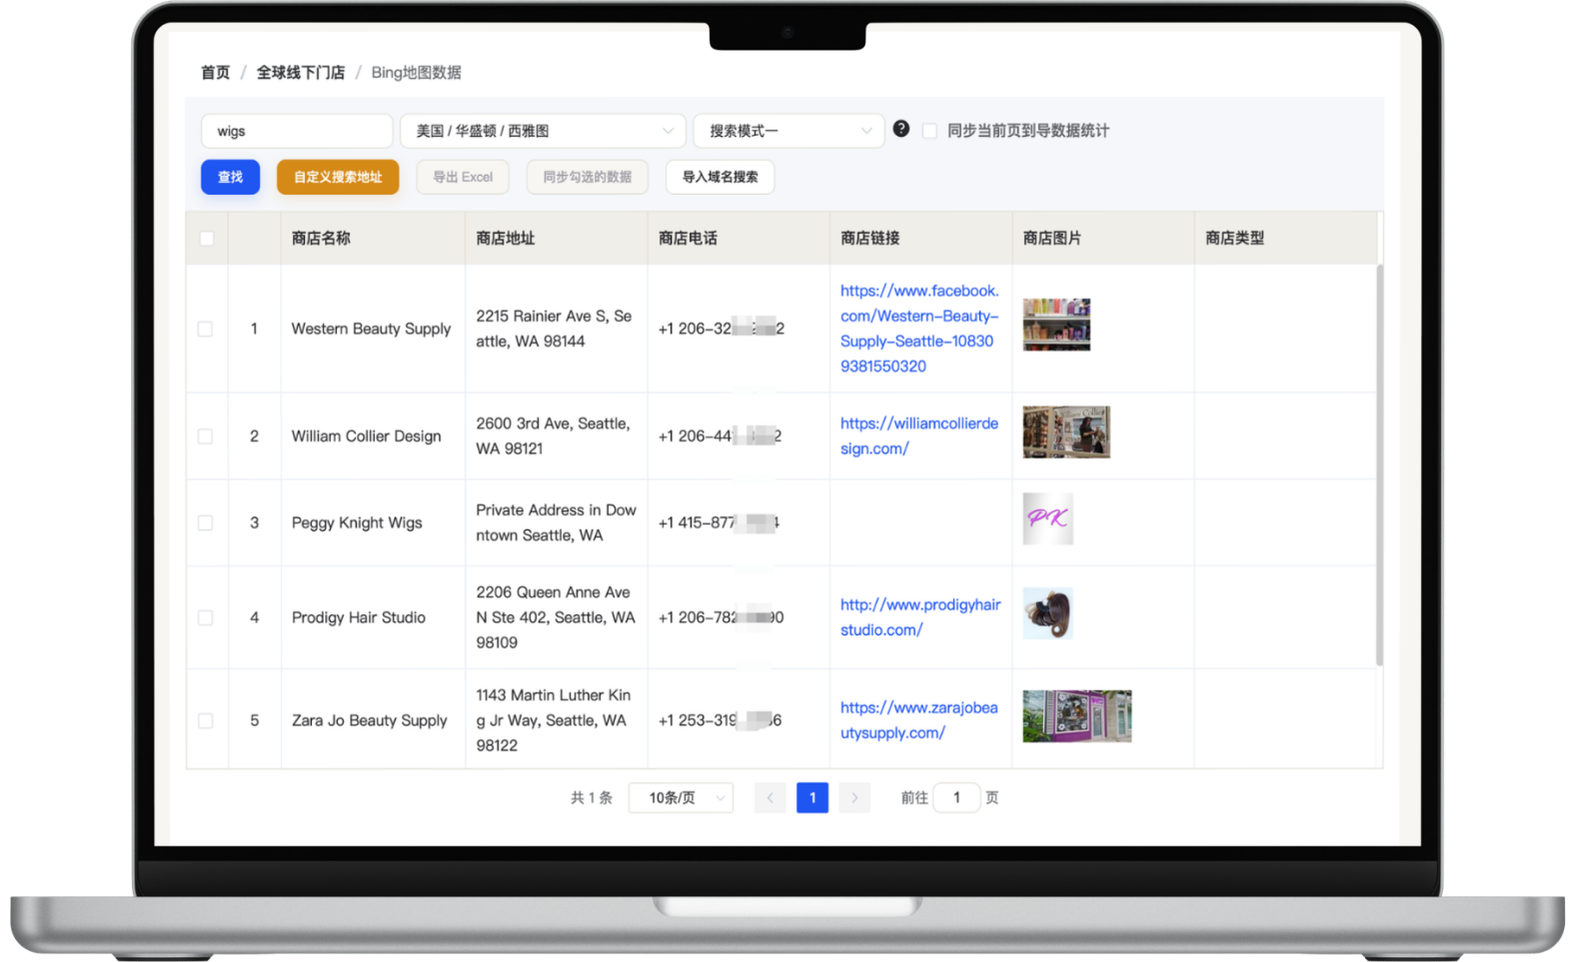Click the Prodigy Hair Studio image thumbnail
This screenshot has height=962, width=1575.
1048,613
